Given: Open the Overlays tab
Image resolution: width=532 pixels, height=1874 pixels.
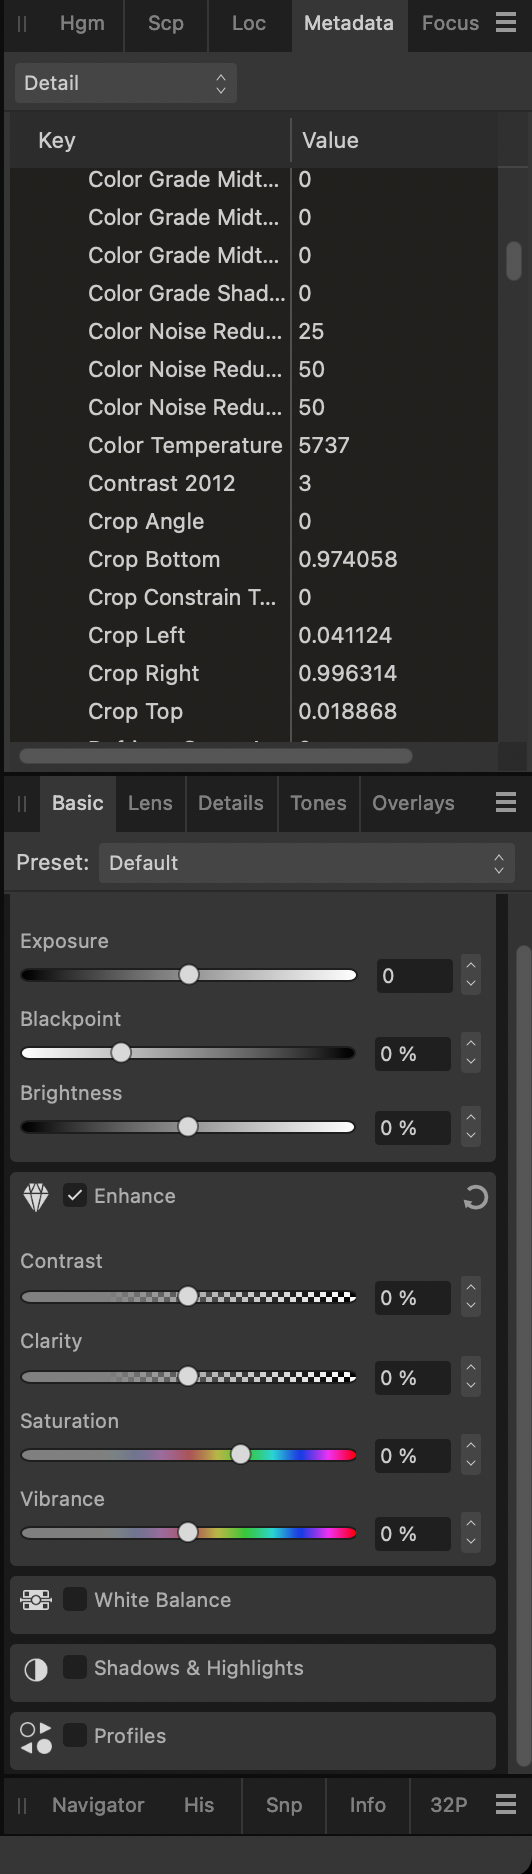Looking at the screenshot, I should pos(413,803).
